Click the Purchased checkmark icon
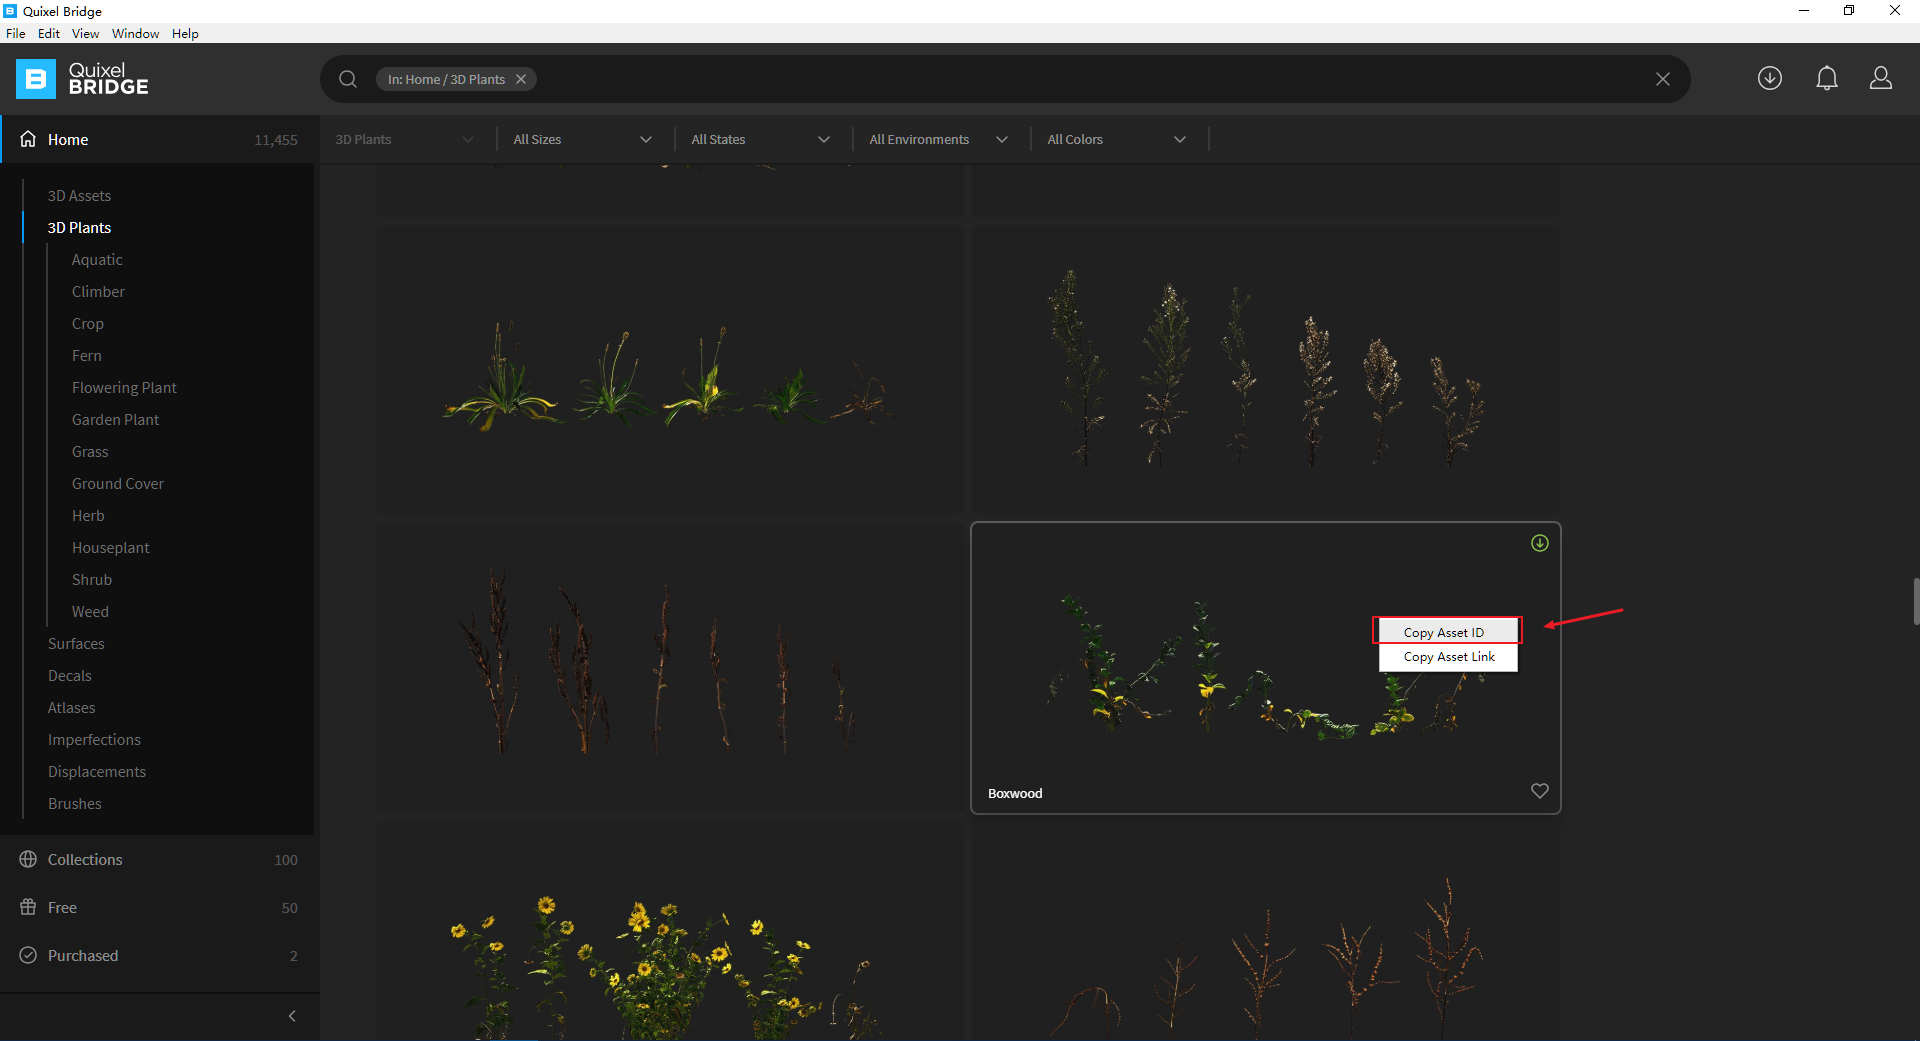Image resolution: width=1920 pixels, height=1041 pixels. point(28,955)
